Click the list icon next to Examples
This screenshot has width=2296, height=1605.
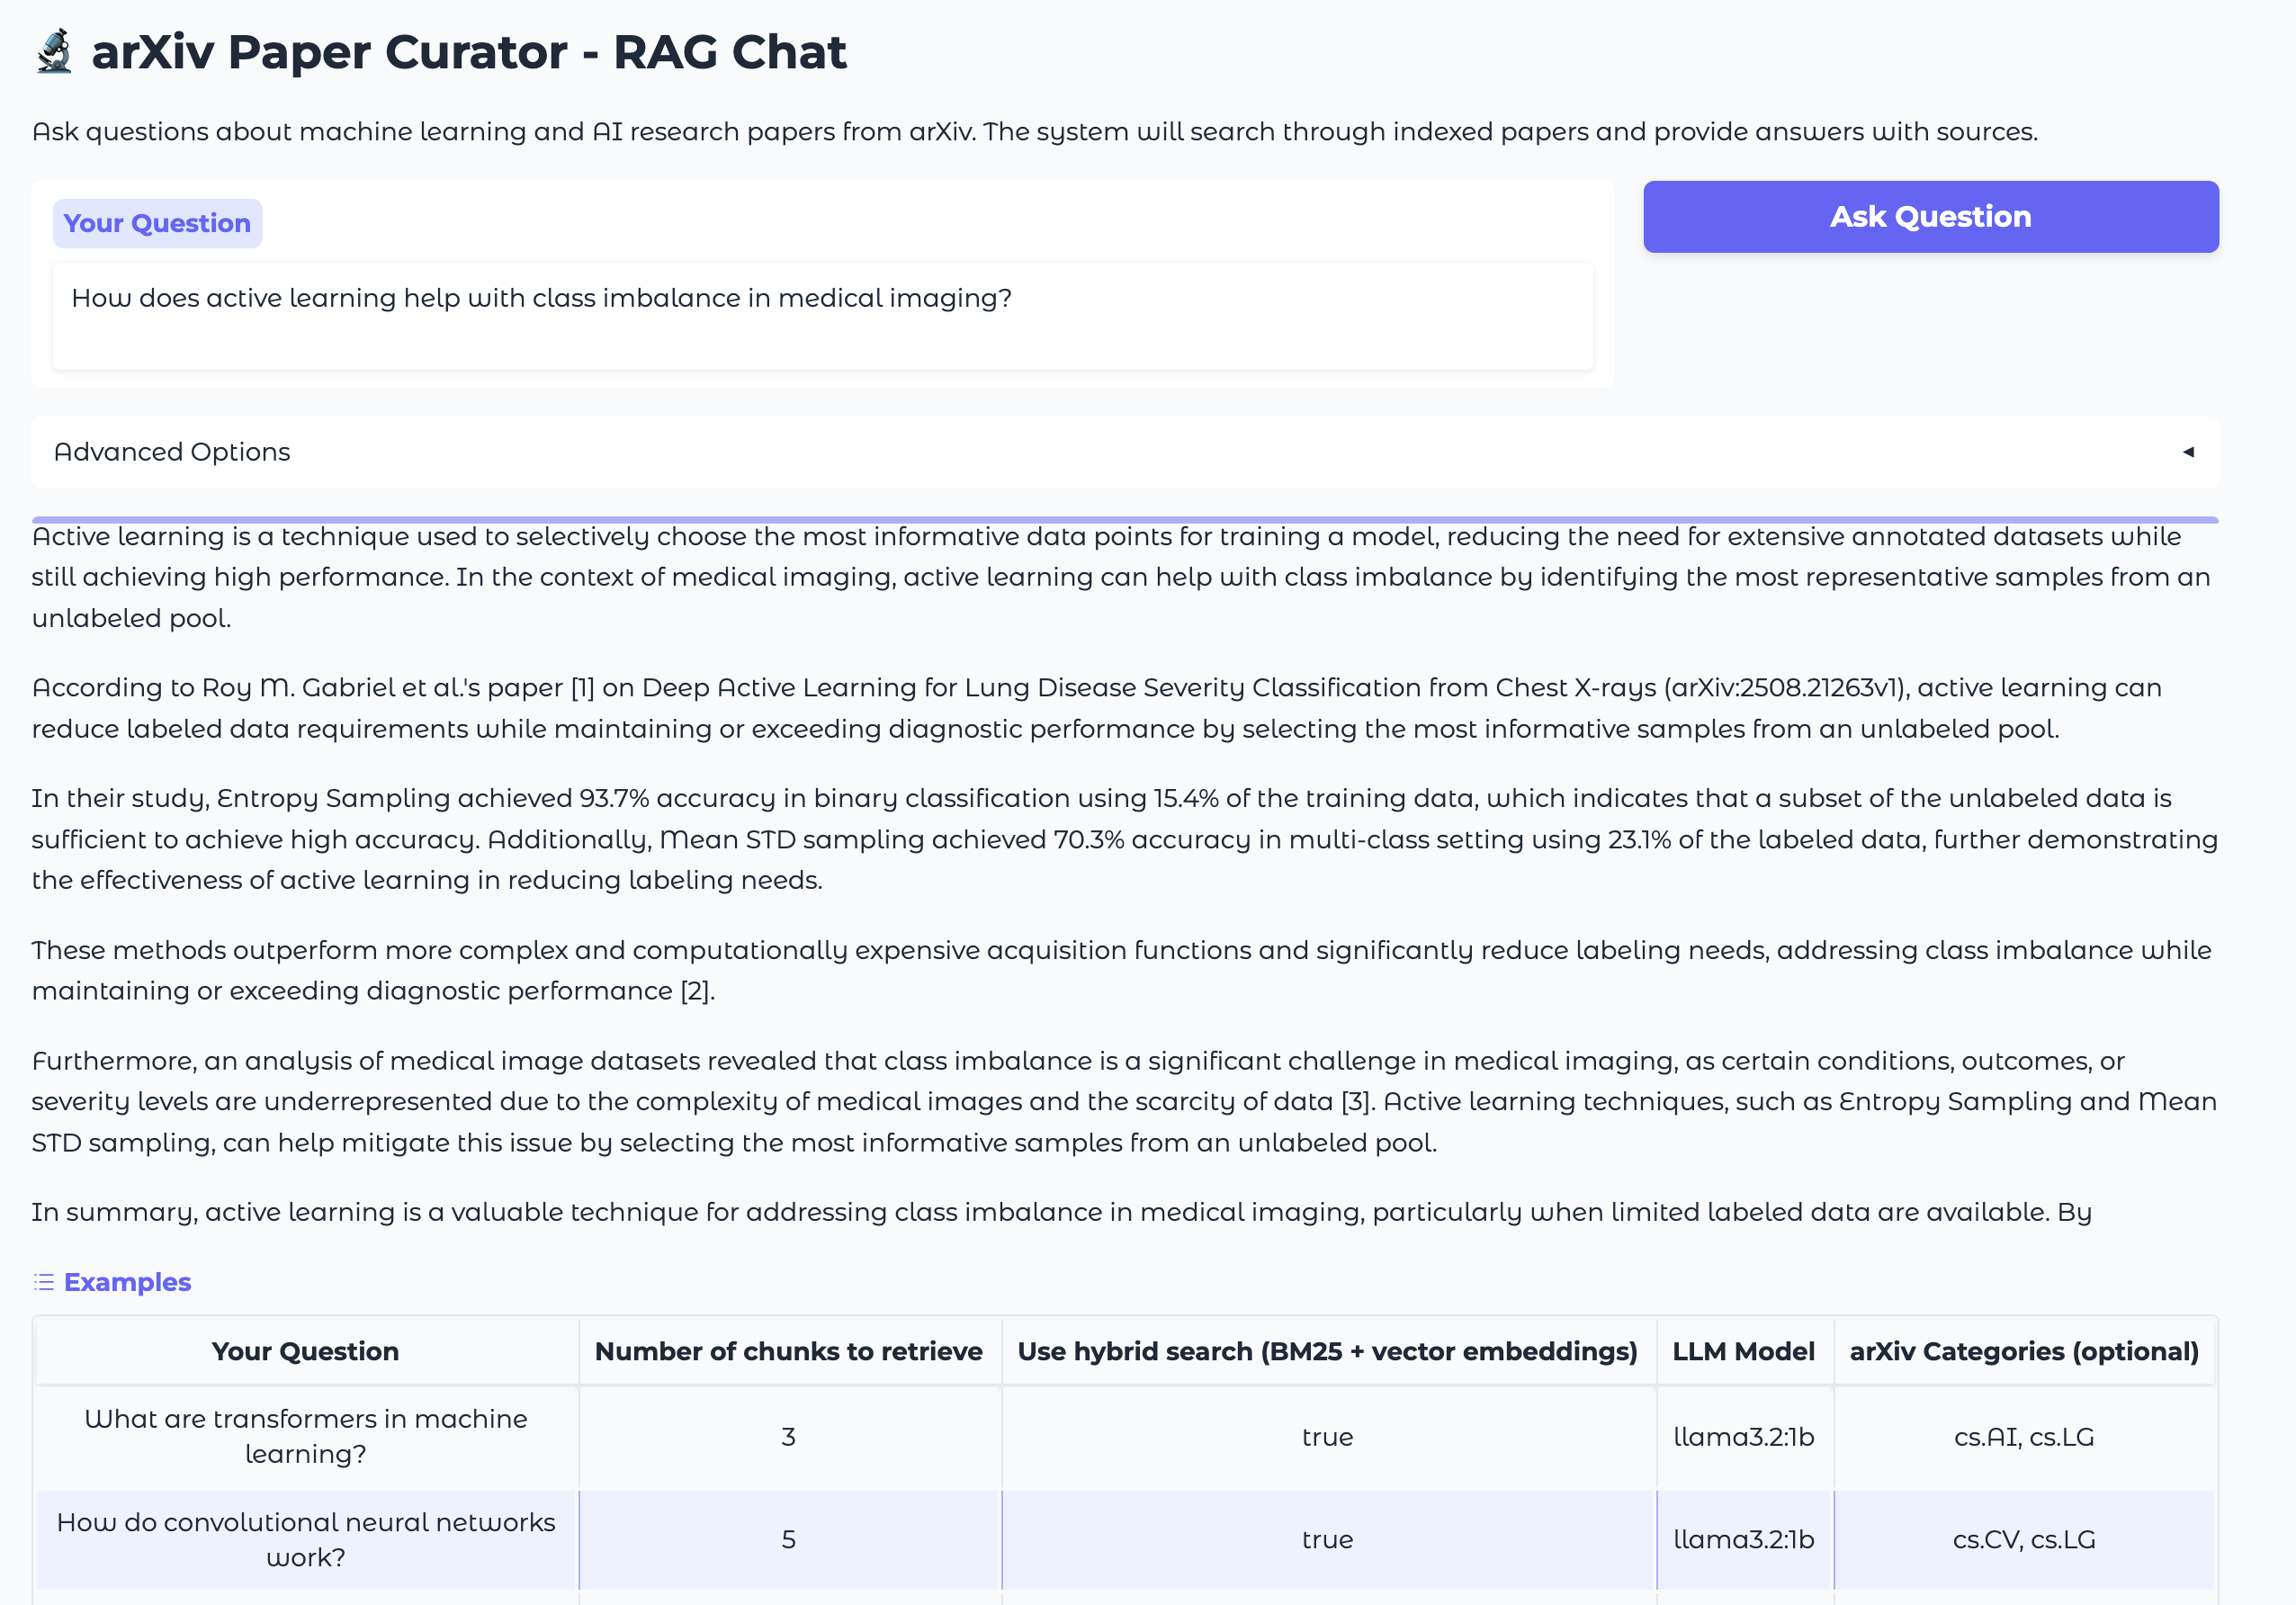pos(43,1282)
